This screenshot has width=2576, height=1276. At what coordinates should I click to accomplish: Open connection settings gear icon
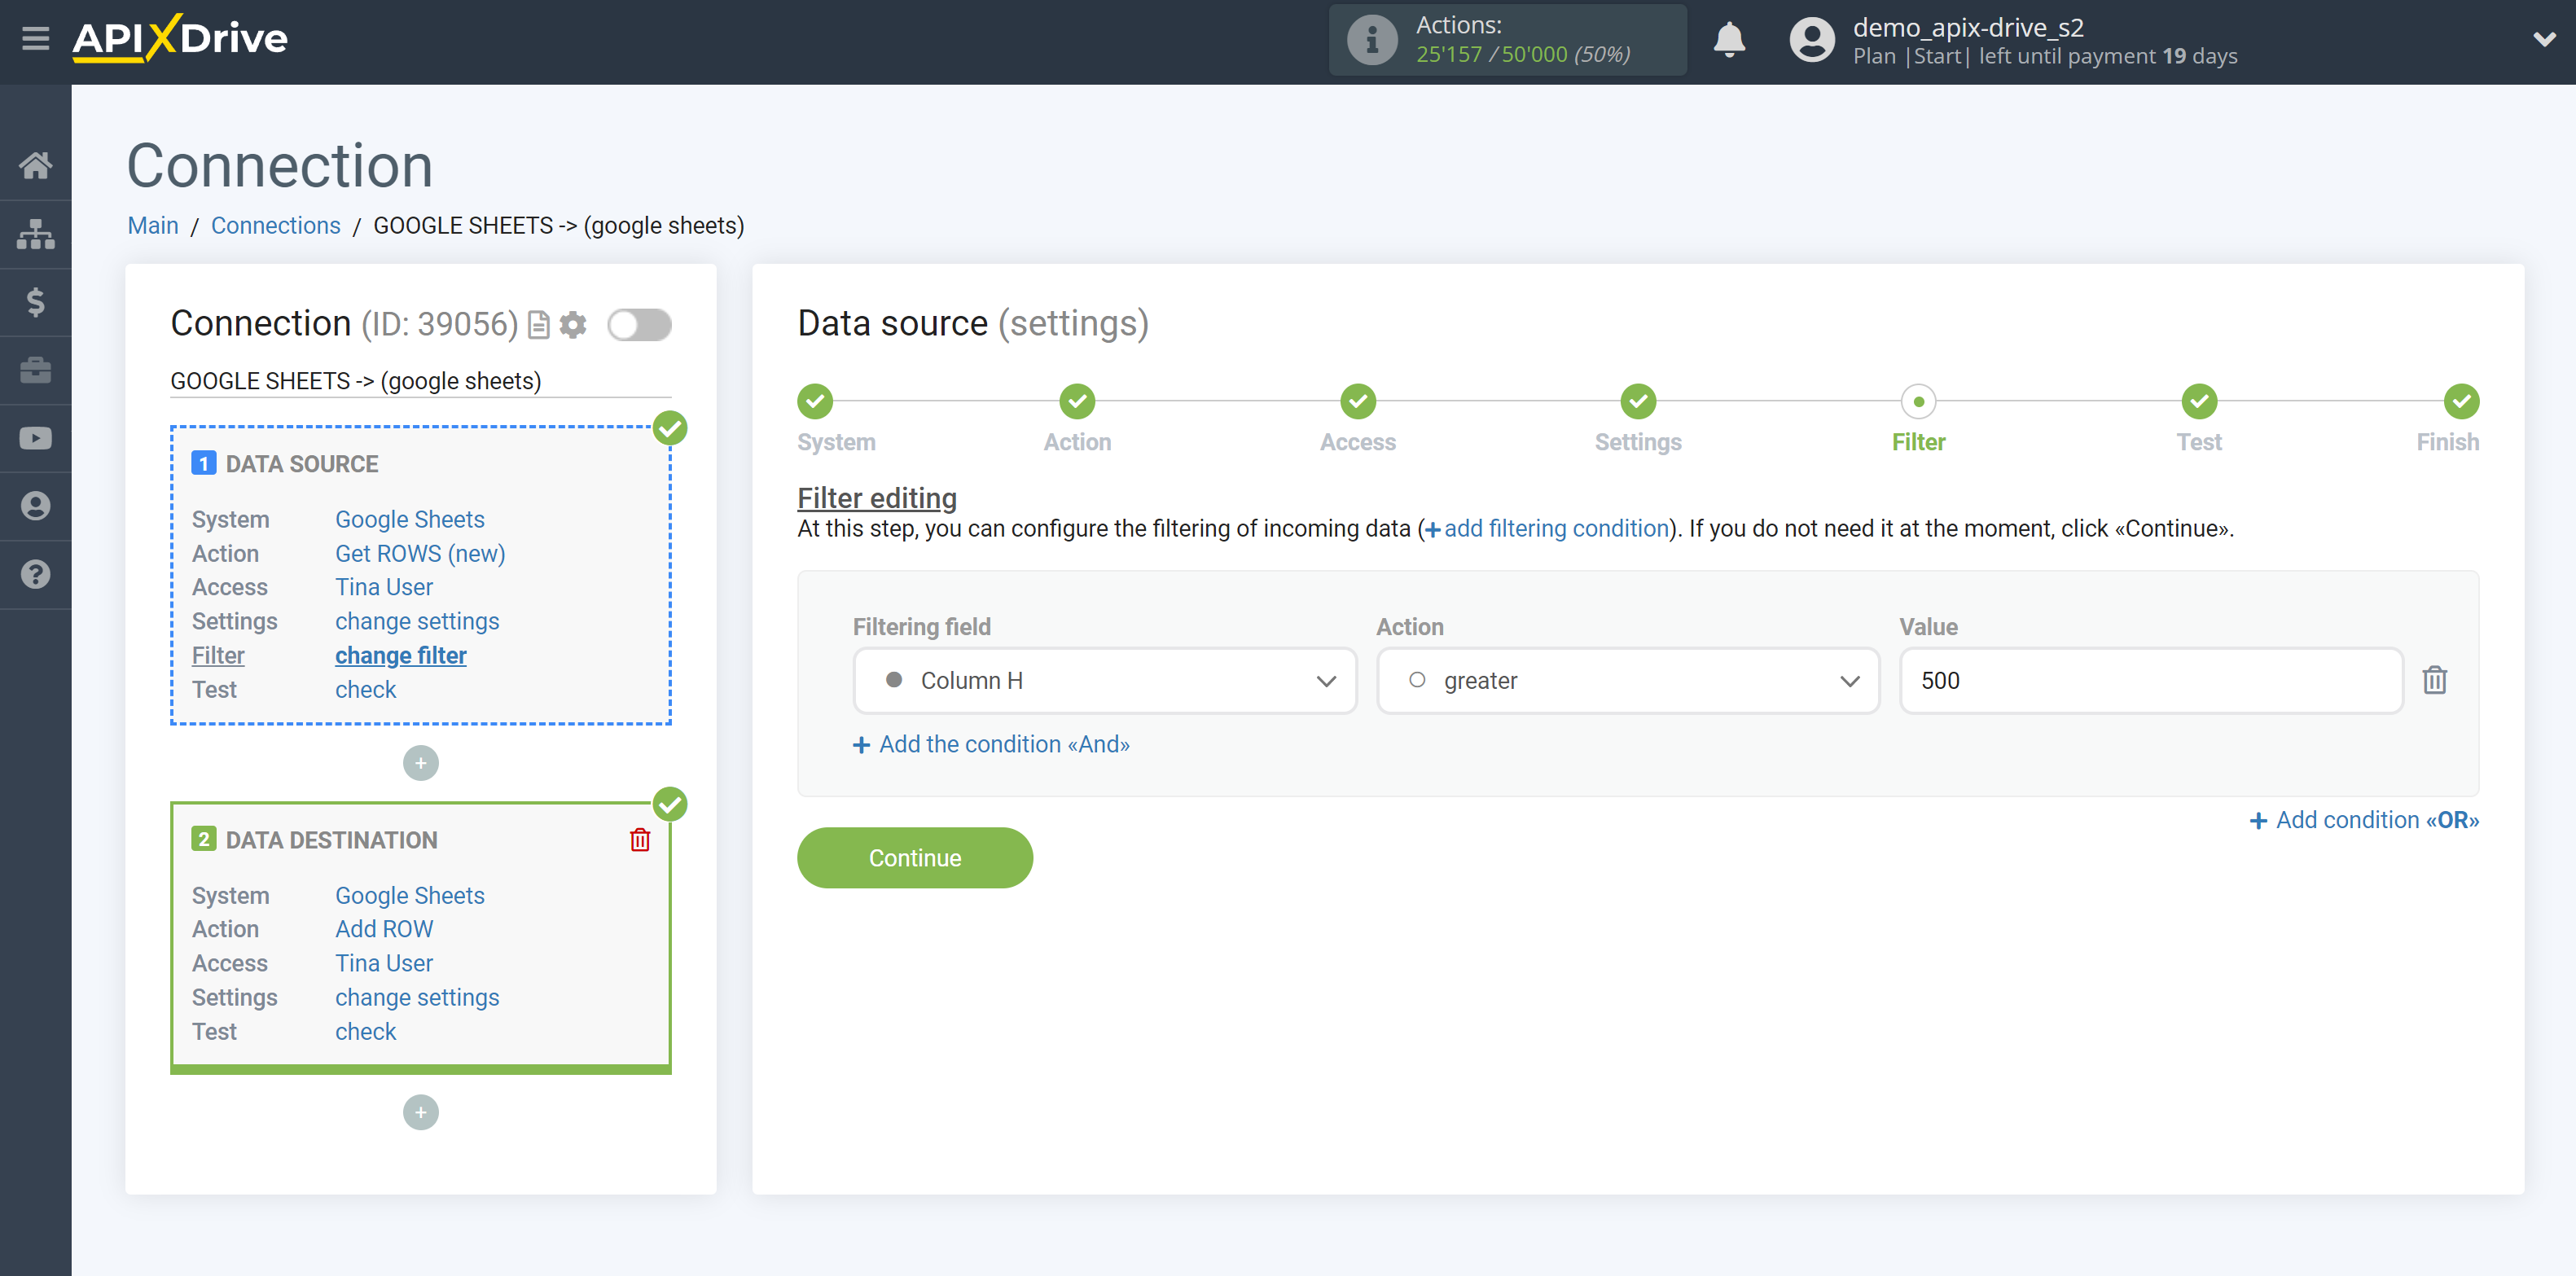[573, 325]
